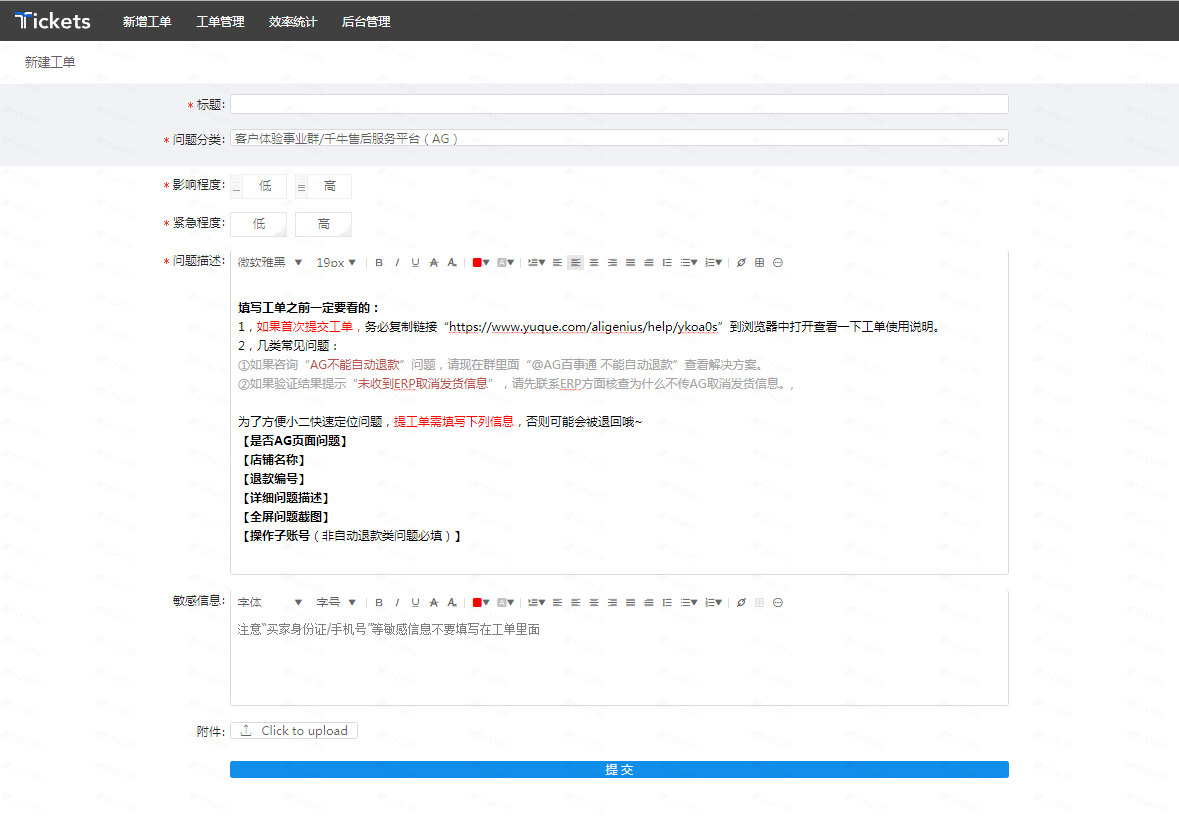Toggle underline in the 问题描述 editor toolbar
This screenshot has width=1179, height=817.
[415, 262]
